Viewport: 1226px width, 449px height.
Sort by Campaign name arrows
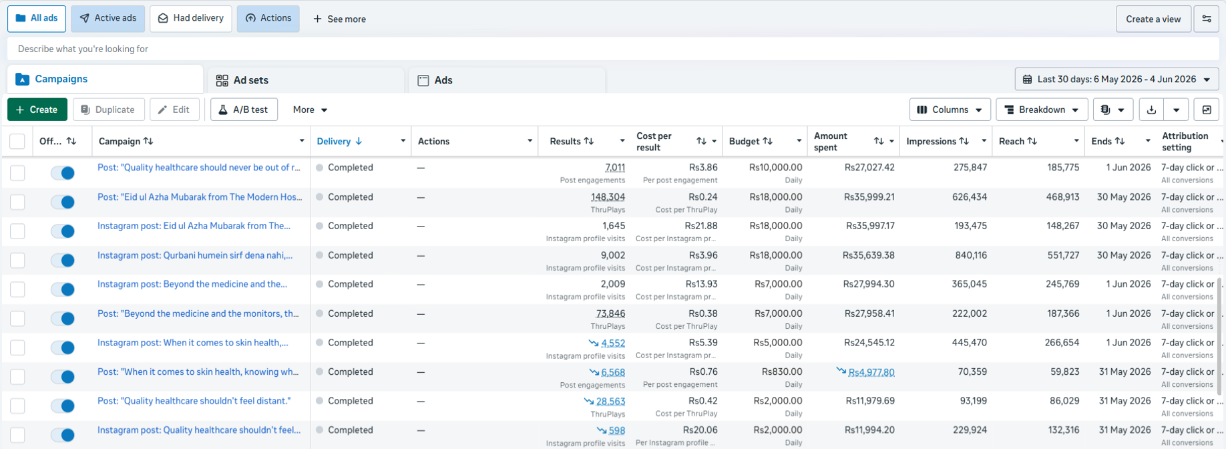click(x=148, y=141)
